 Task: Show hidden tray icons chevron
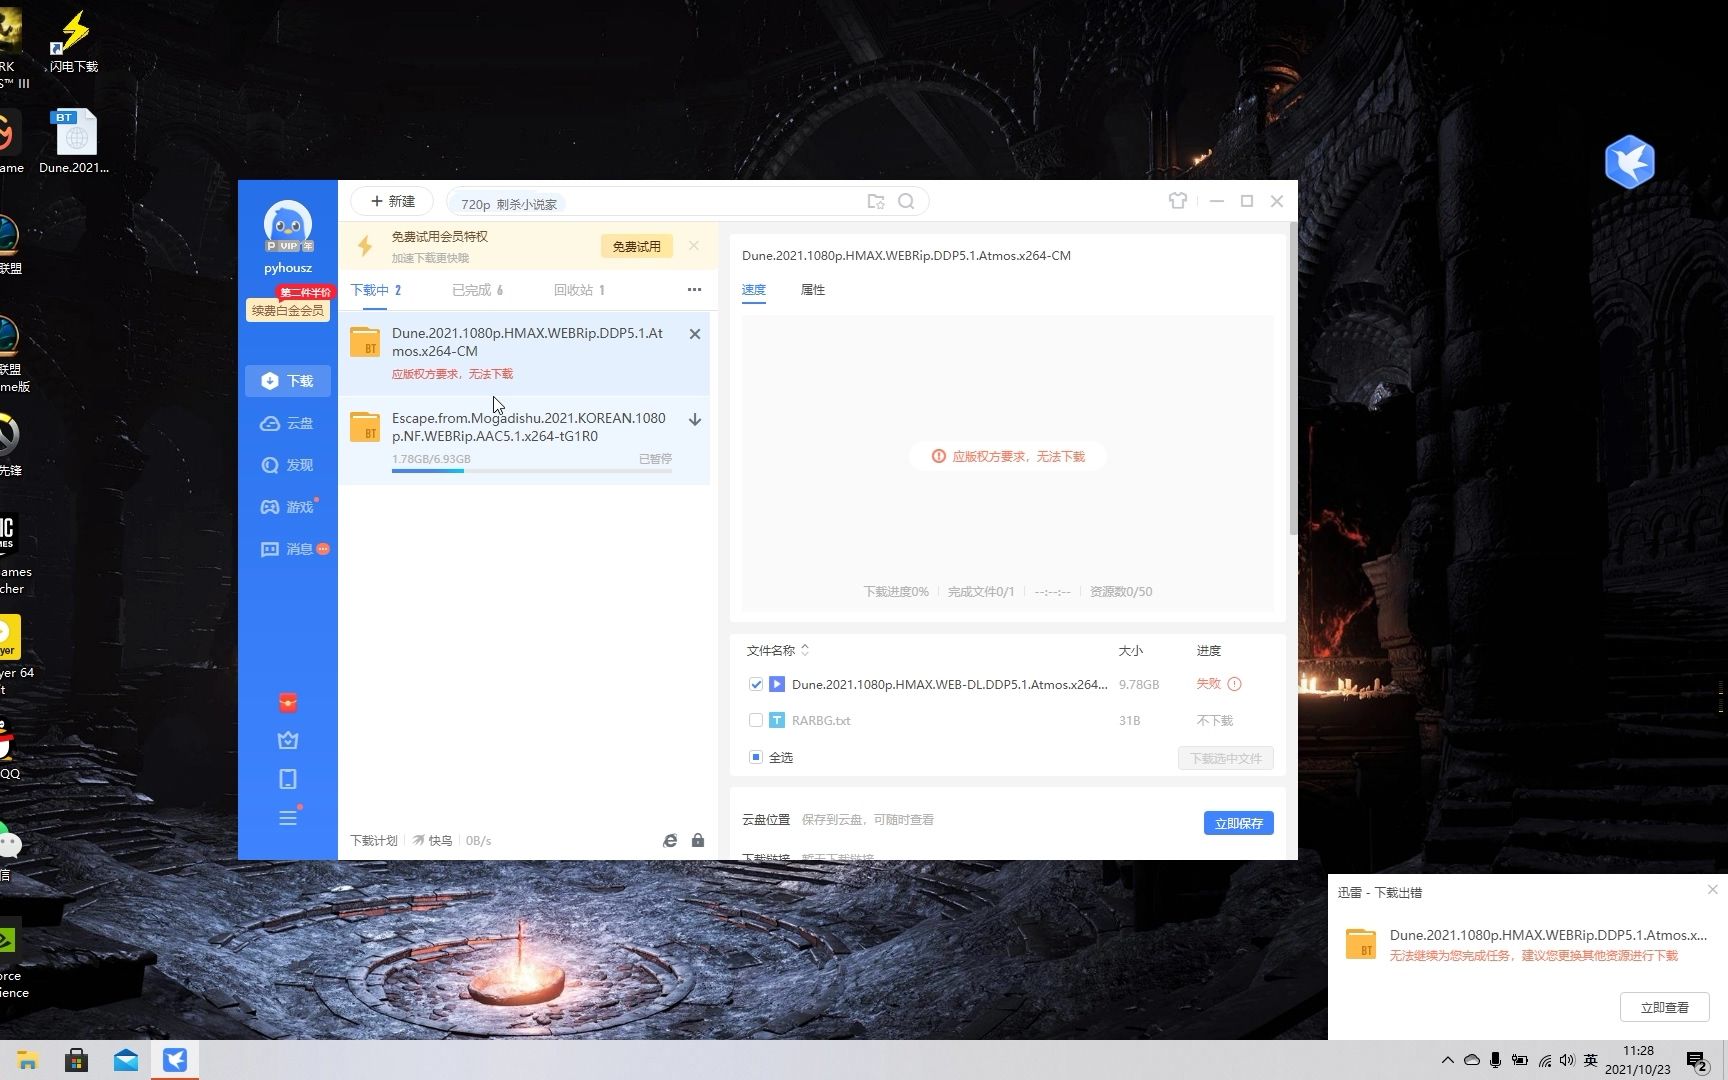(x=1447, y=1060)
